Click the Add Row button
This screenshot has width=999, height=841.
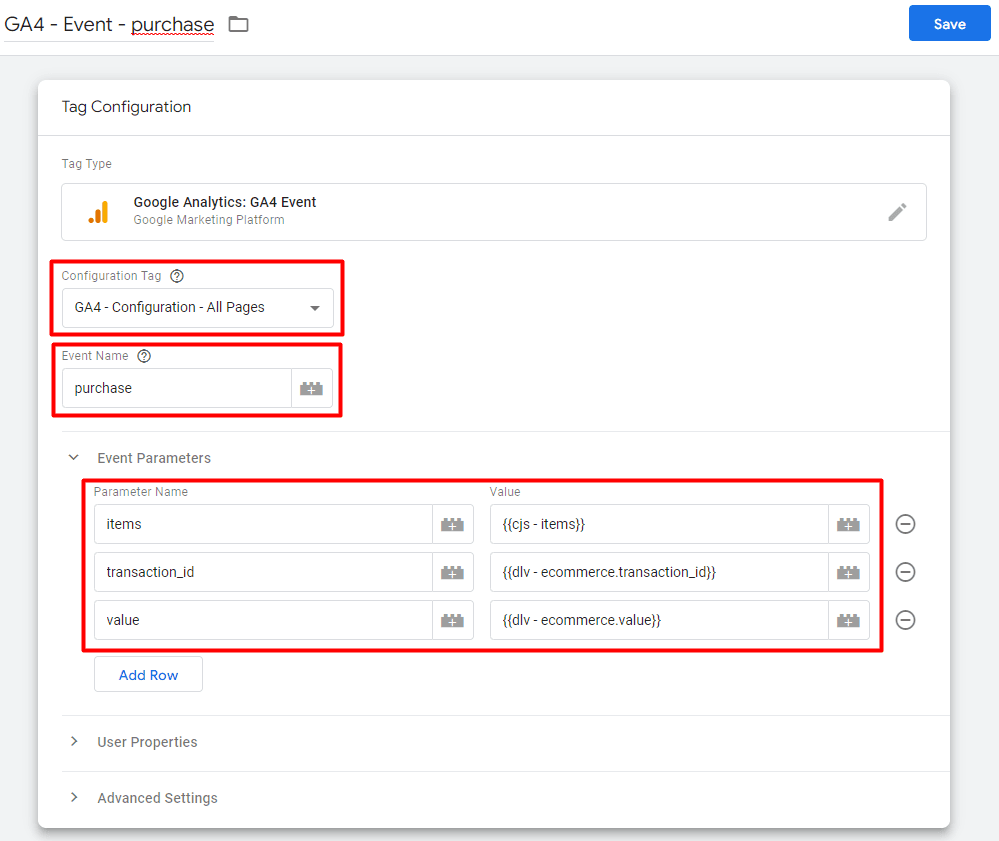point(148,675)
